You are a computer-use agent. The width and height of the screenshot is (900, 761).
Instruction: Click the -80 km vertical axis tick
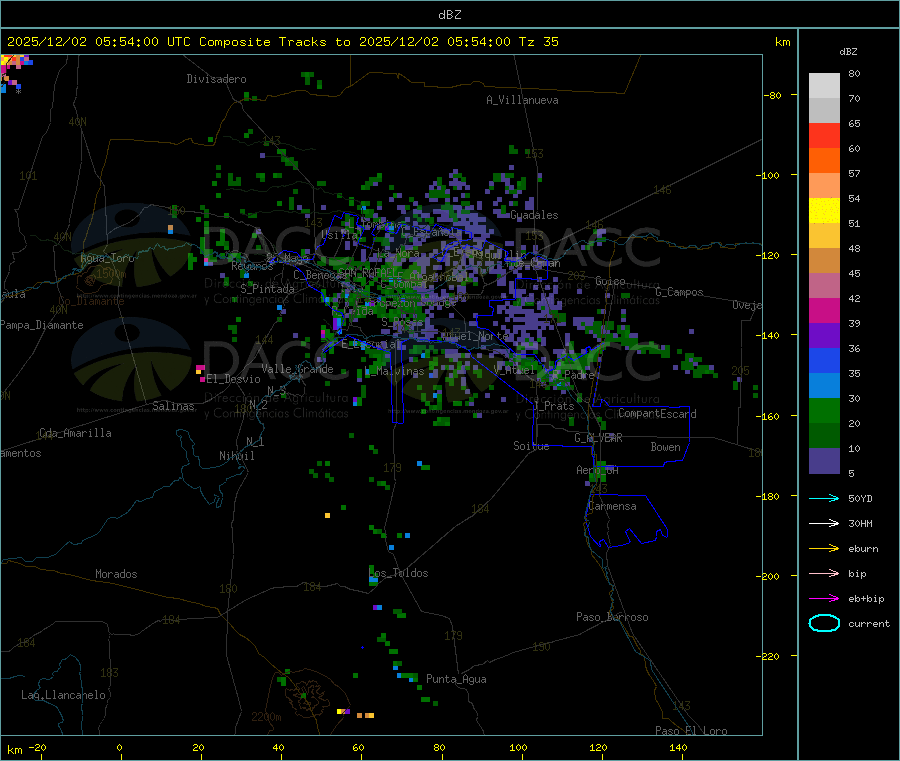coord(772,95)
